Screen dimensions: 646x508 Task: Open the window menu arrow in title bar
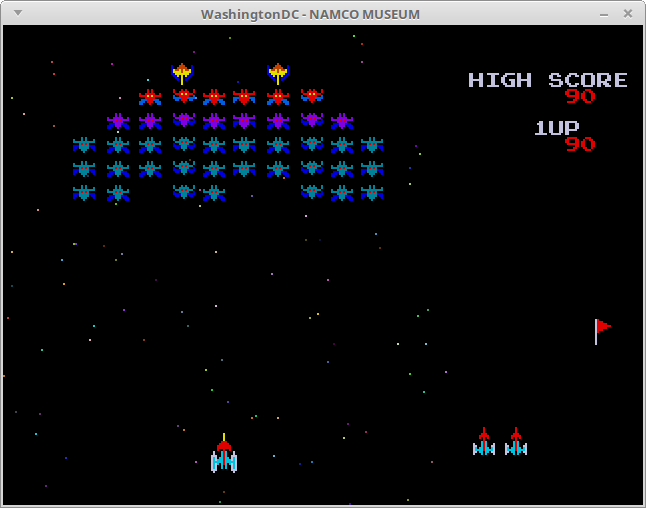click(x=18, y=13)
